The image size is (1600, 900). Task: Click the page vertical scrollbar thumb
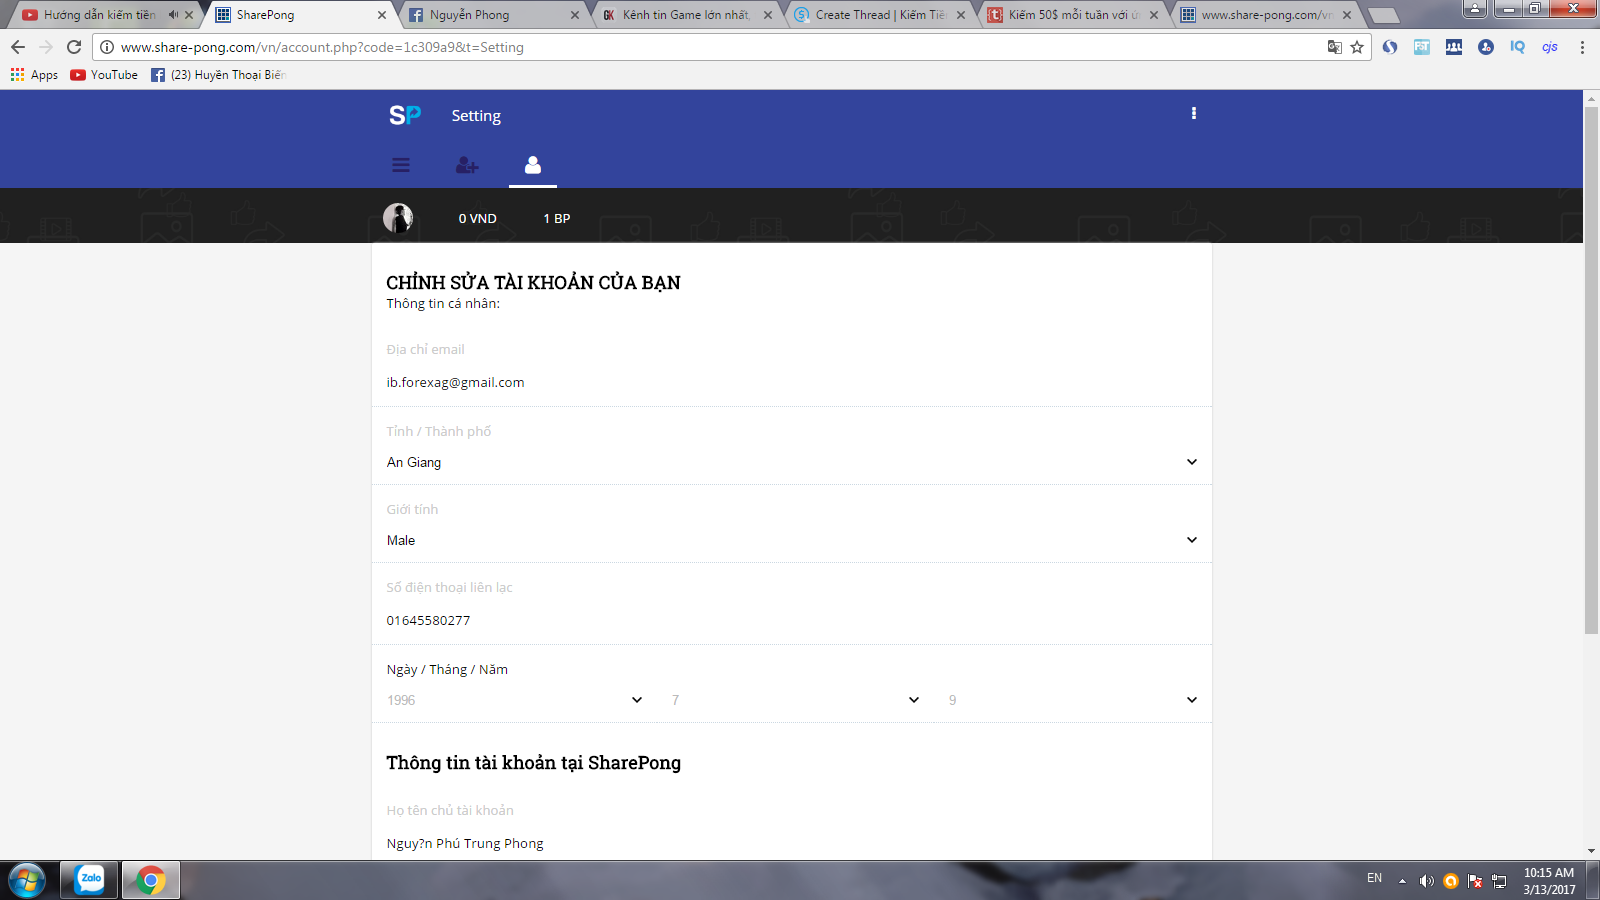coord(1591,369)
